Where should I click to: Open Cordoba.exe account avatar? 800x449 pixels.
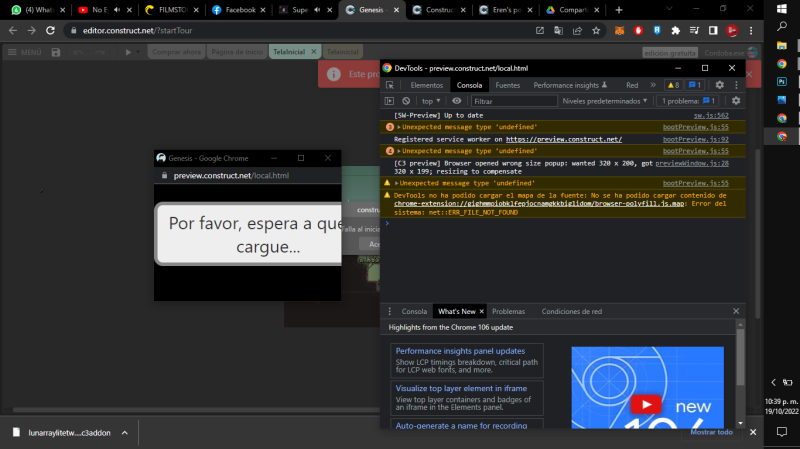(x=753, y=53)
